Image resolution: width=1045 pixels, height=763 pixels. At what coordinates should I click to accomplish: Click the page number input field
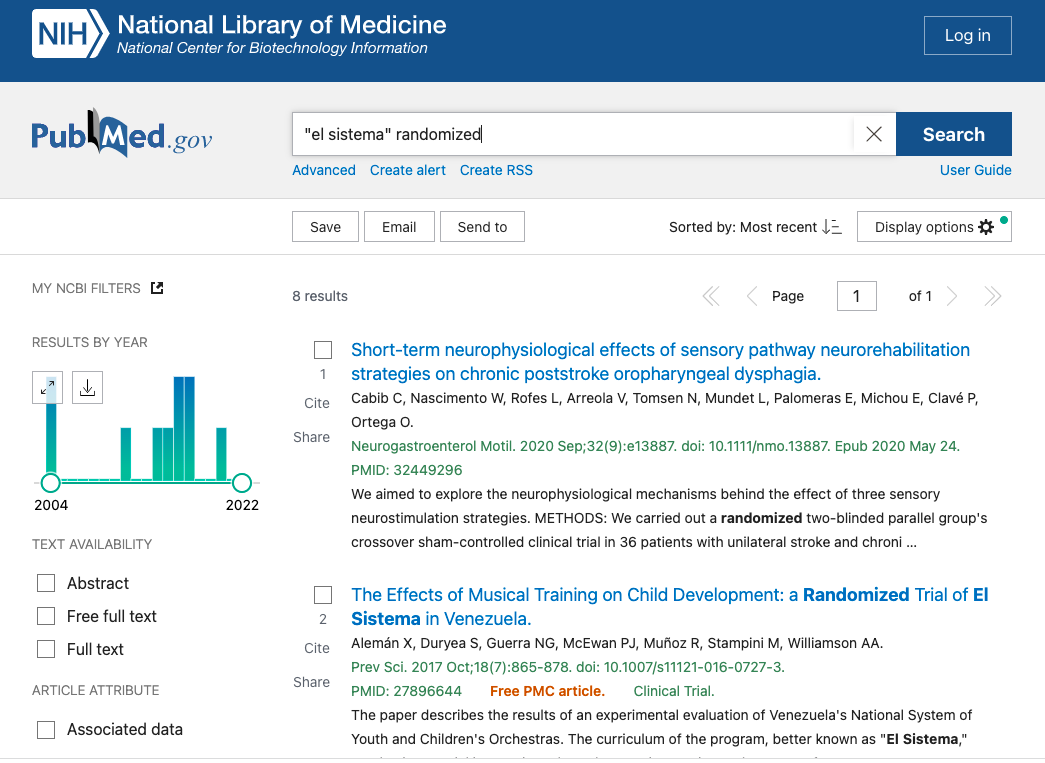(856, 296)
